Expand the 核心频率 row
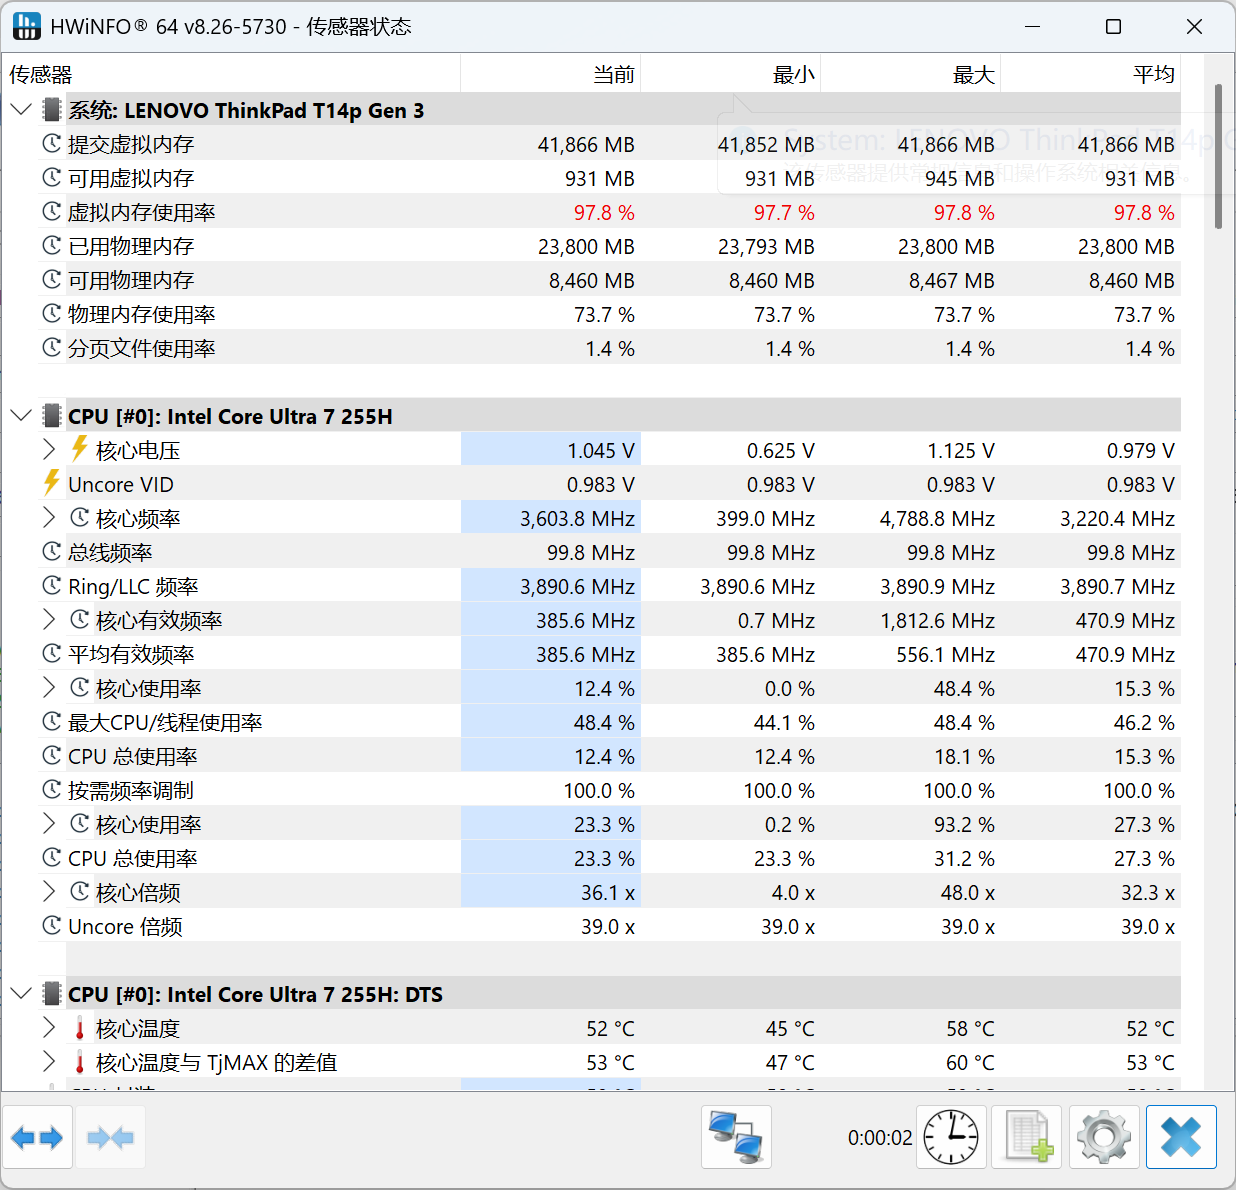1236x1190 pixels. (49, 517)
